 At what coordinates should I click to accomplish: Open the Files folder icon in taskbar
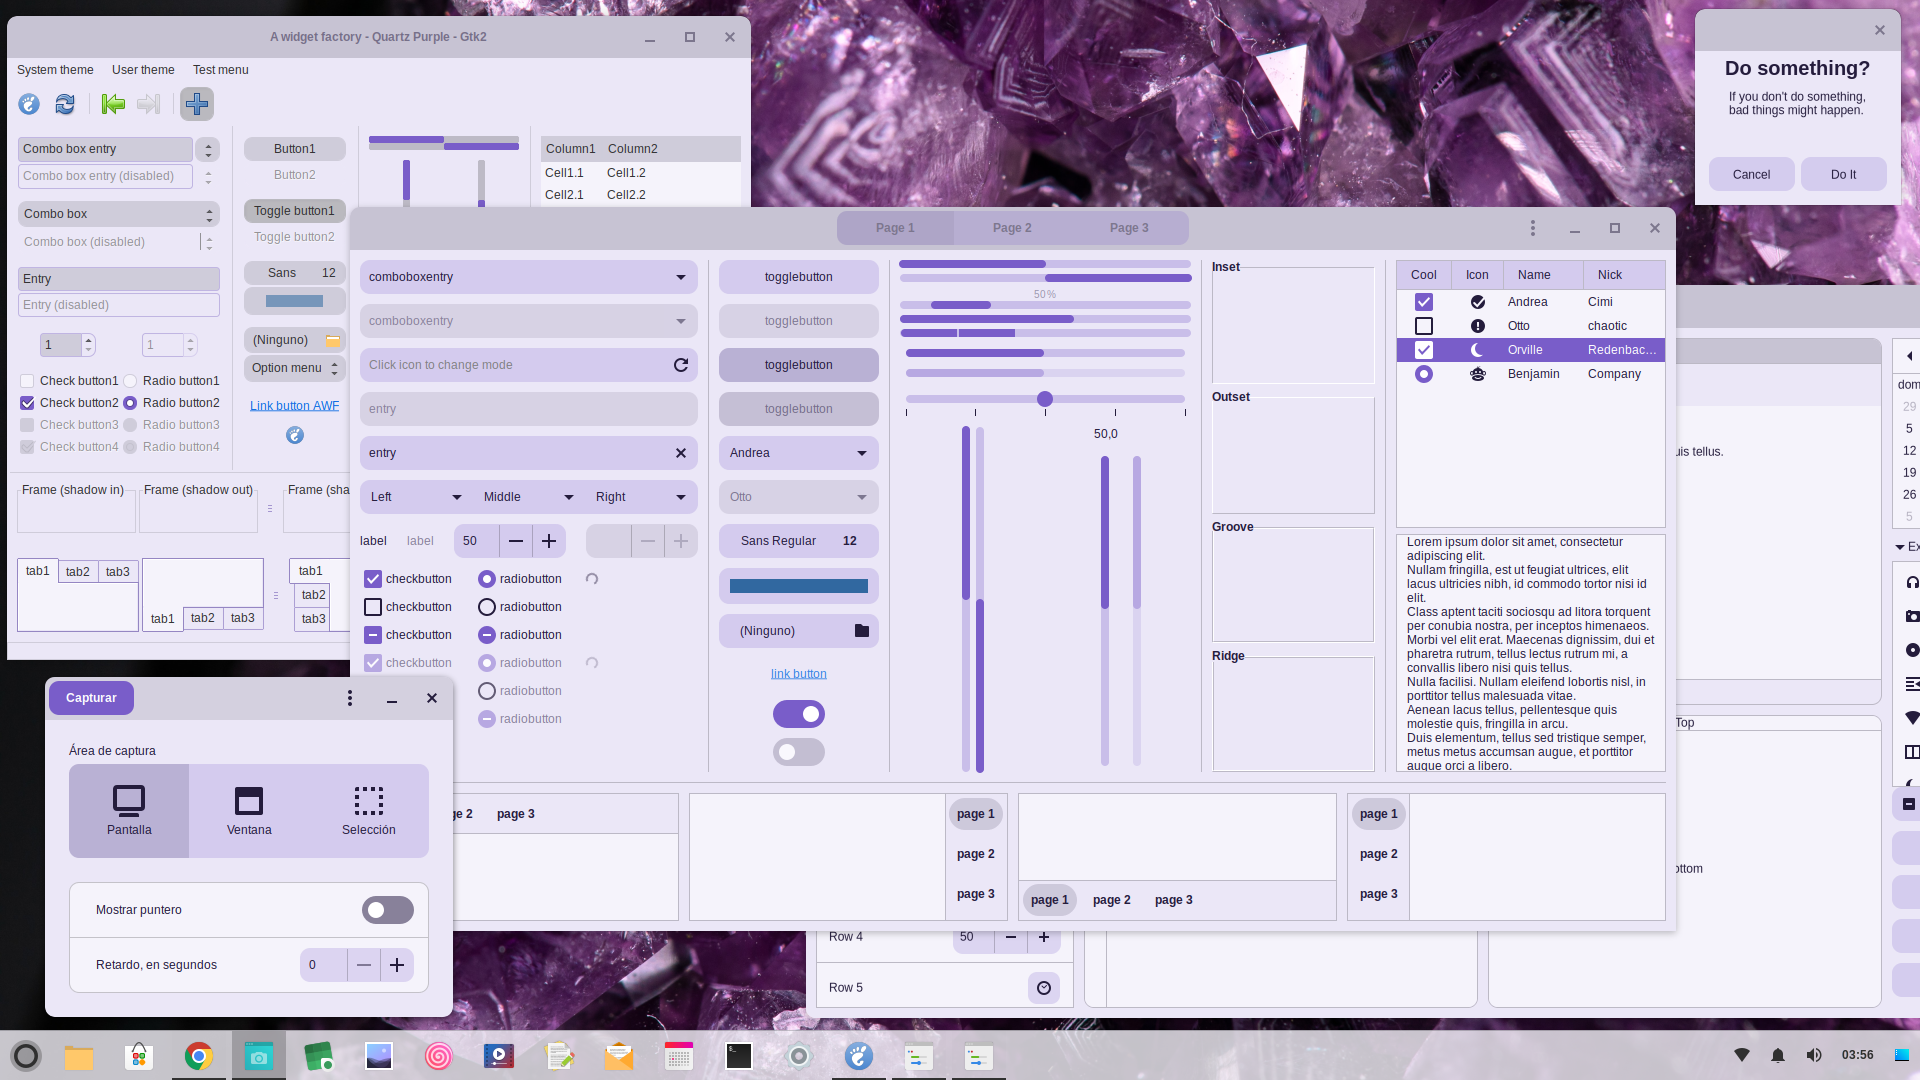coord(79,1056)
